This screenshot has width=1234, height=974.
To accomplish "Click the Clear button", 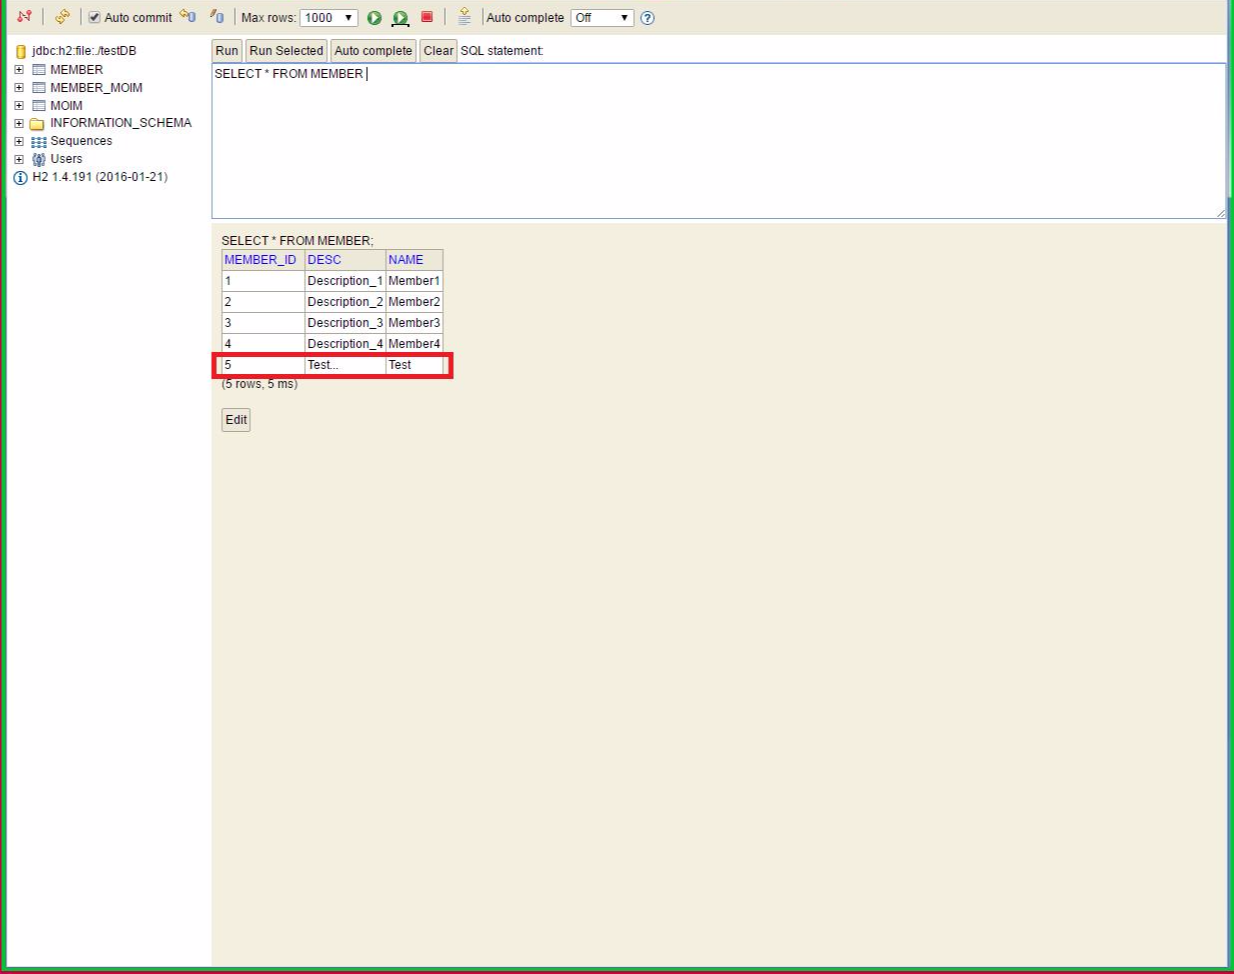I will 438,51.
